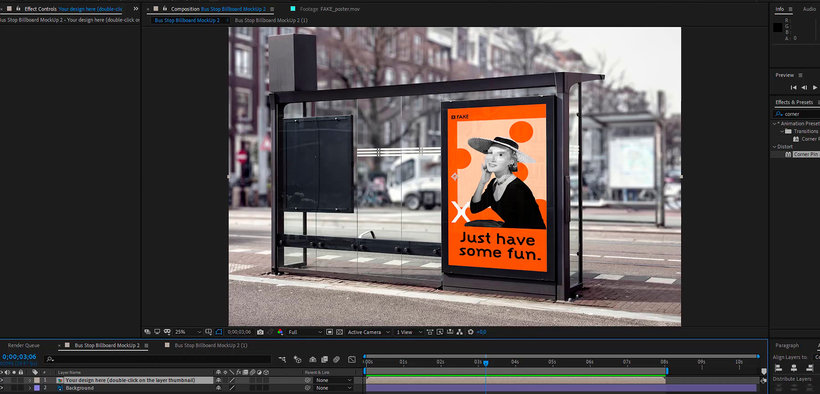
Task: Select viewer breadcrumb 'Bus Stop Billboard MockUp 2 (1)'
Action: click(x=271, y=20)
